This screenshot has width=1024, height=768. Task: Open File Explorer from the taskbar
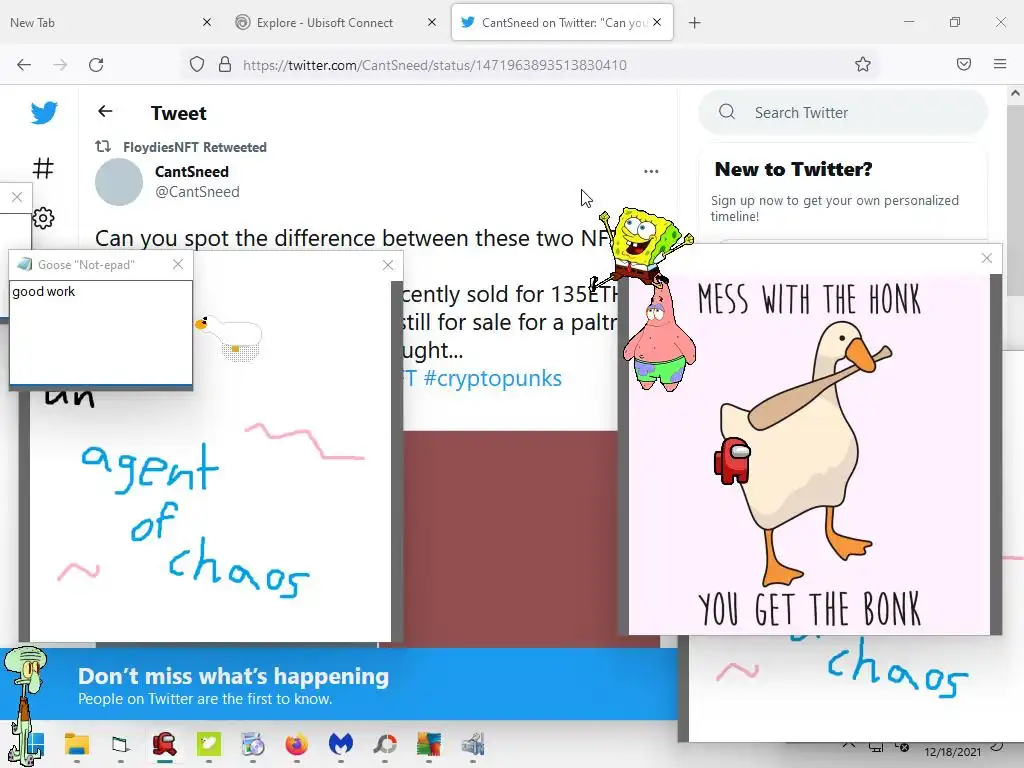point(76,744)
